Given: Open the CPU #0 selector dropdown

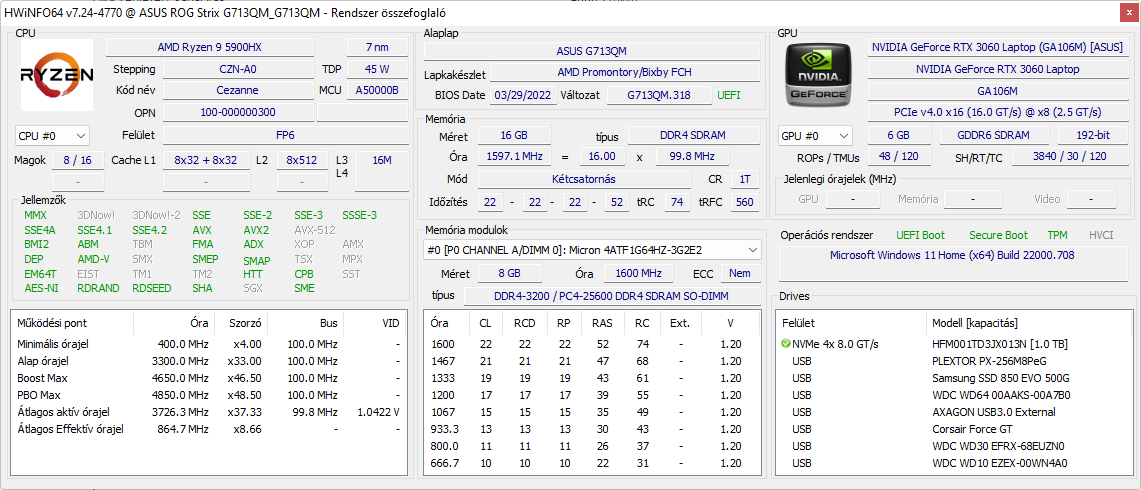Looking at the screenshot, I should (x=52, y=135).
